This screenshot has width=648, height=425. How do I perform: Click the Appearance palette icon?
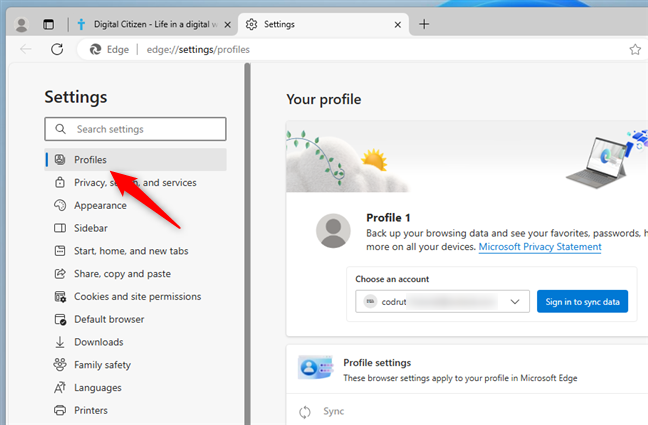click(x=60, y=205)
